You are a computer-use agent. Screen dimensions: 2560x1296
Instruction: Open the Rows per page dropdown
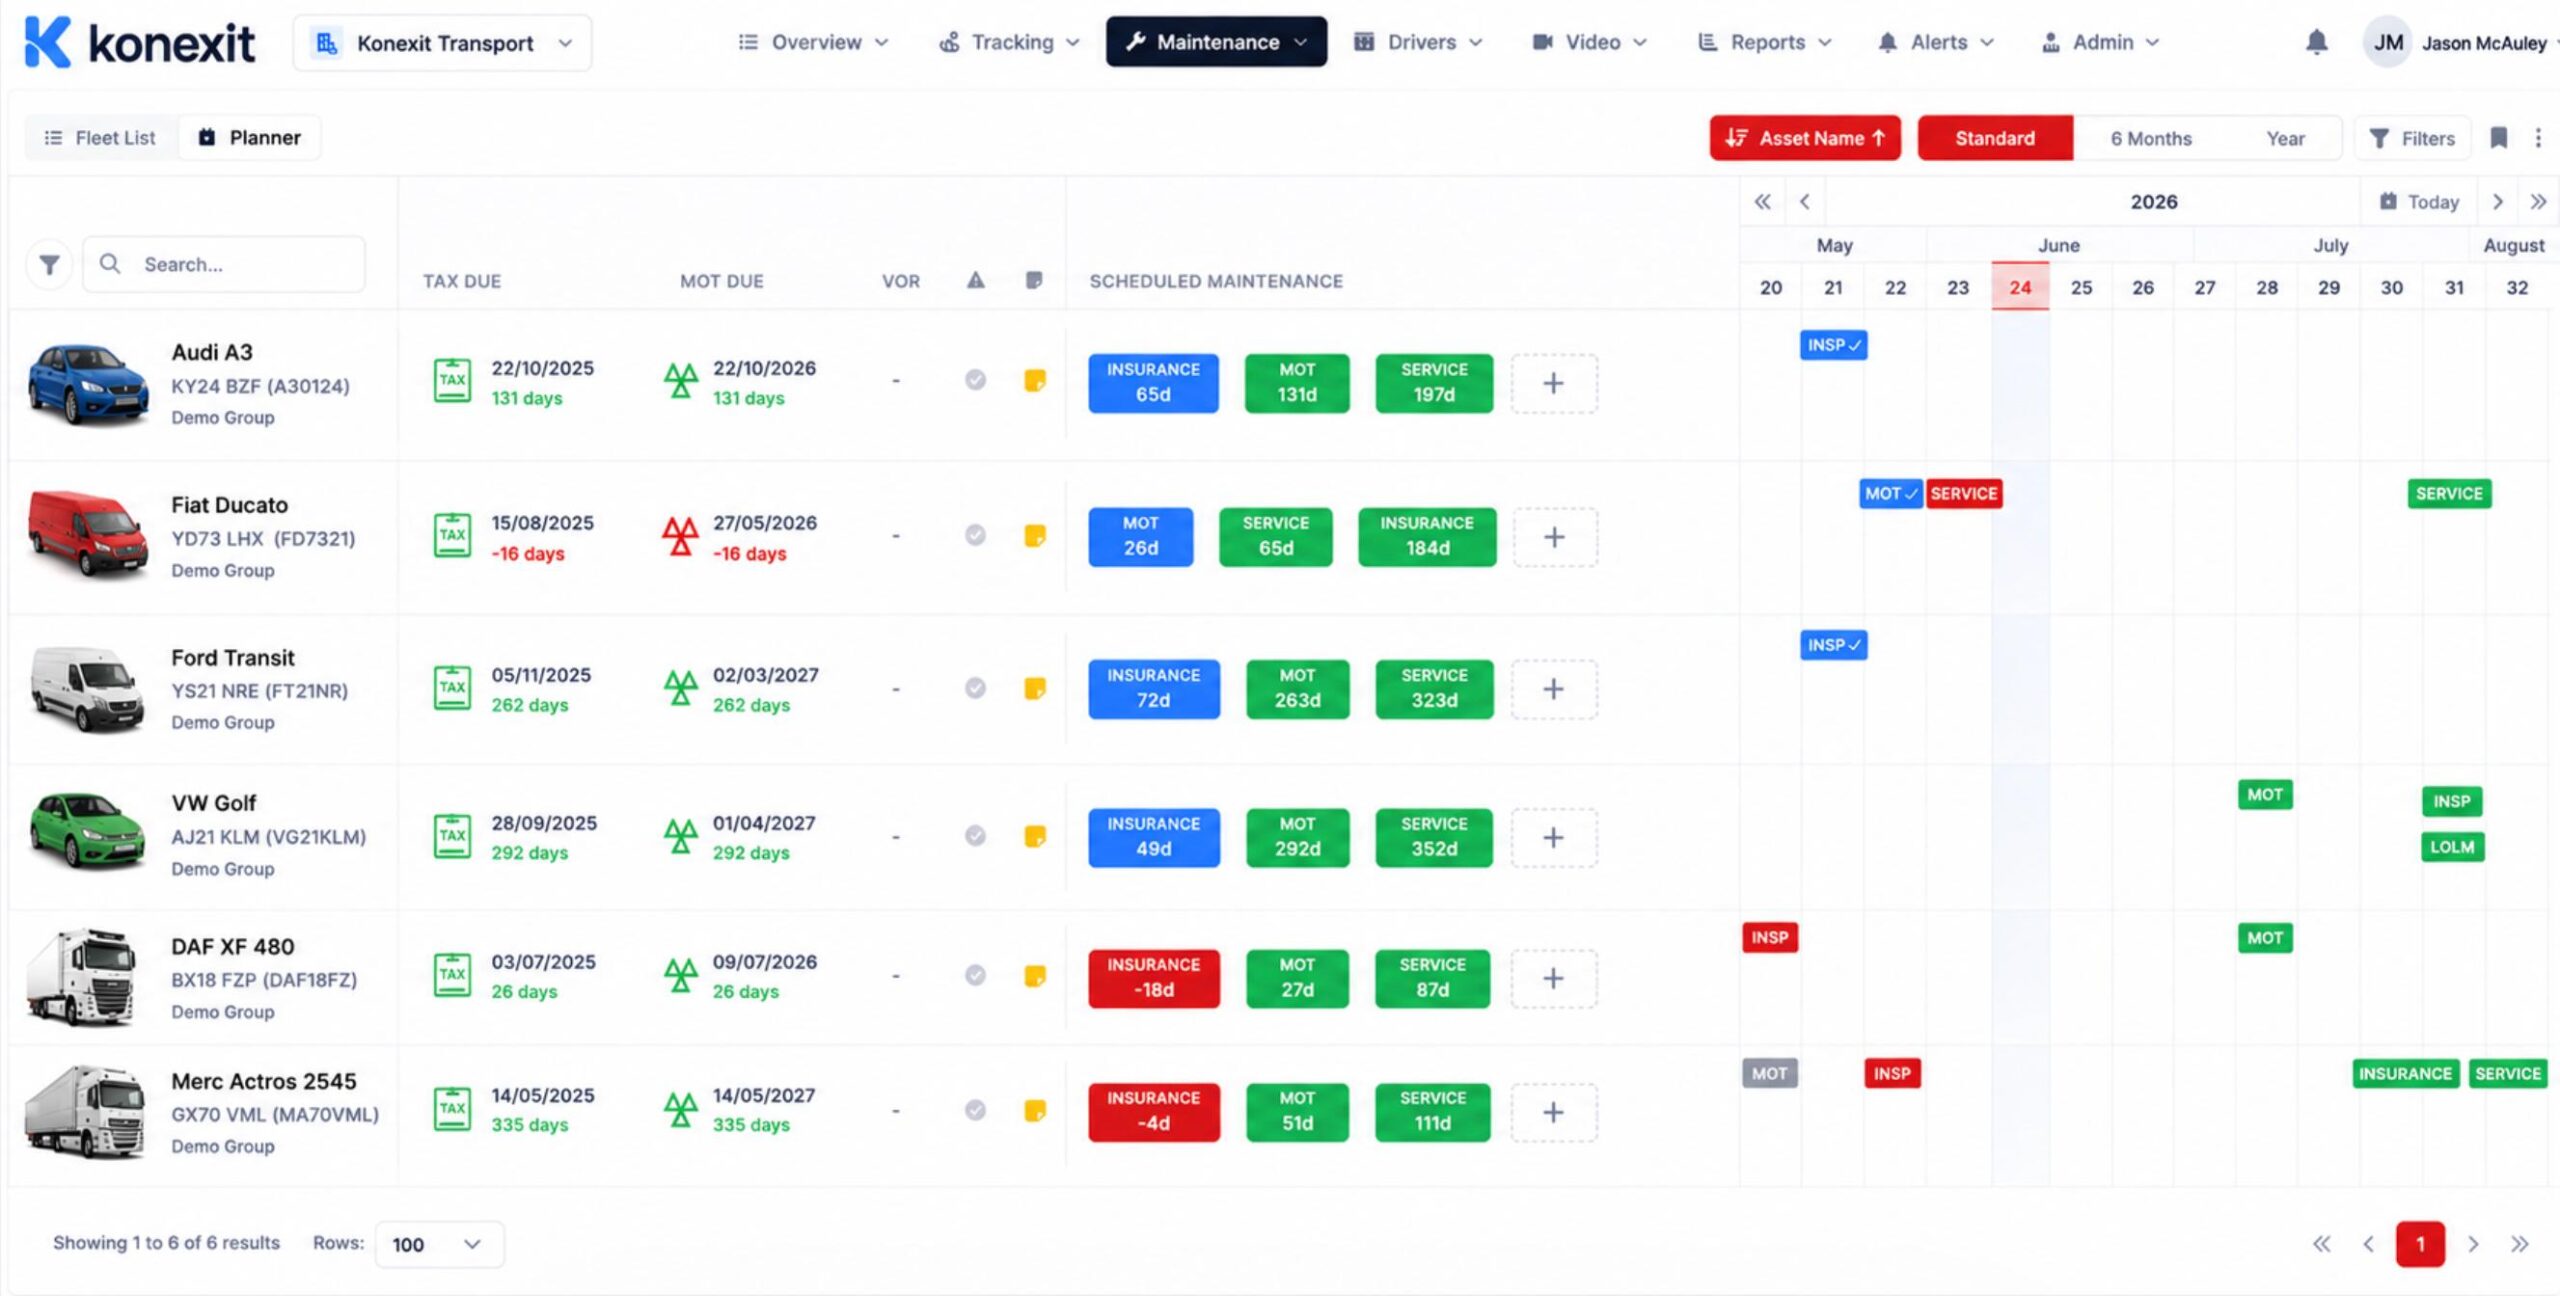click(439, 1244)
